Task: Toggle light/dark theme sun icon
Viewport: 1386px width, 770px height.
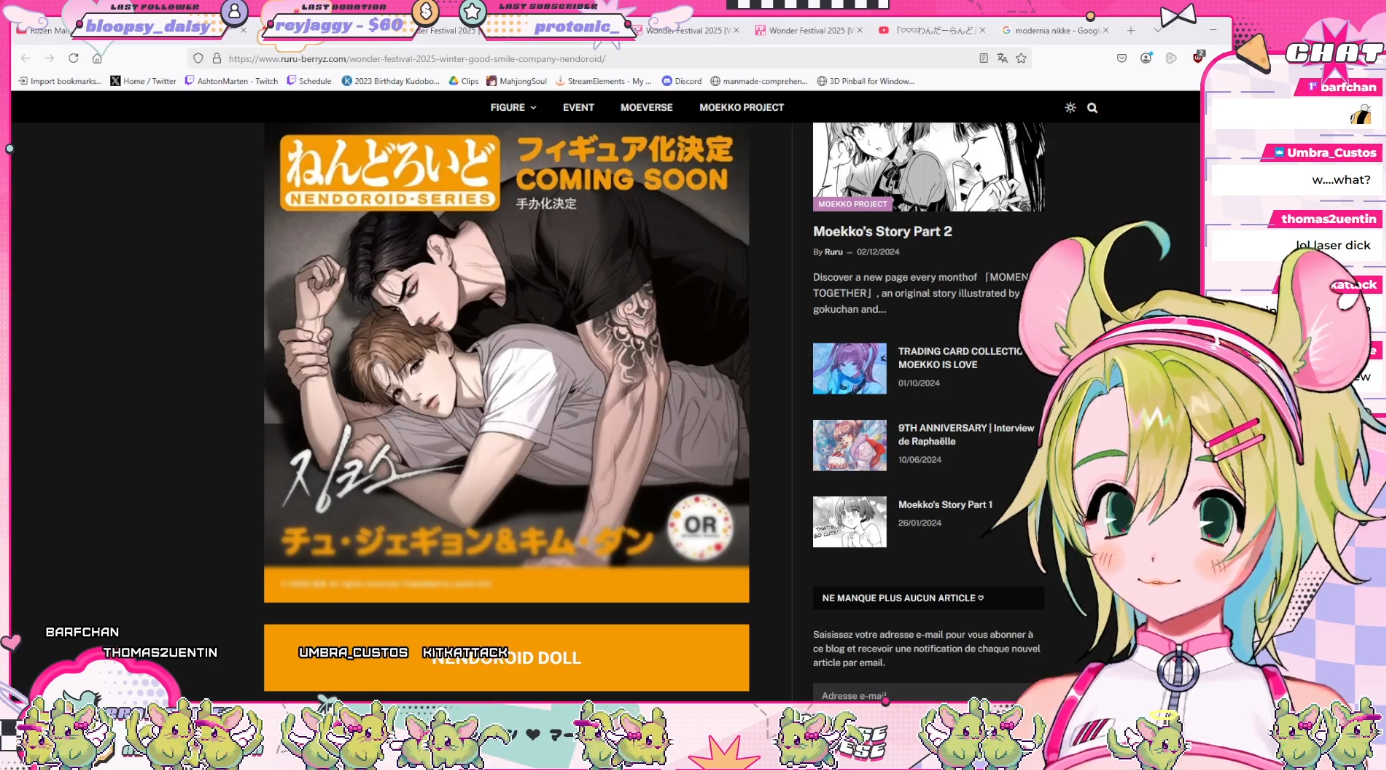Action: (x=1070, y=107)
